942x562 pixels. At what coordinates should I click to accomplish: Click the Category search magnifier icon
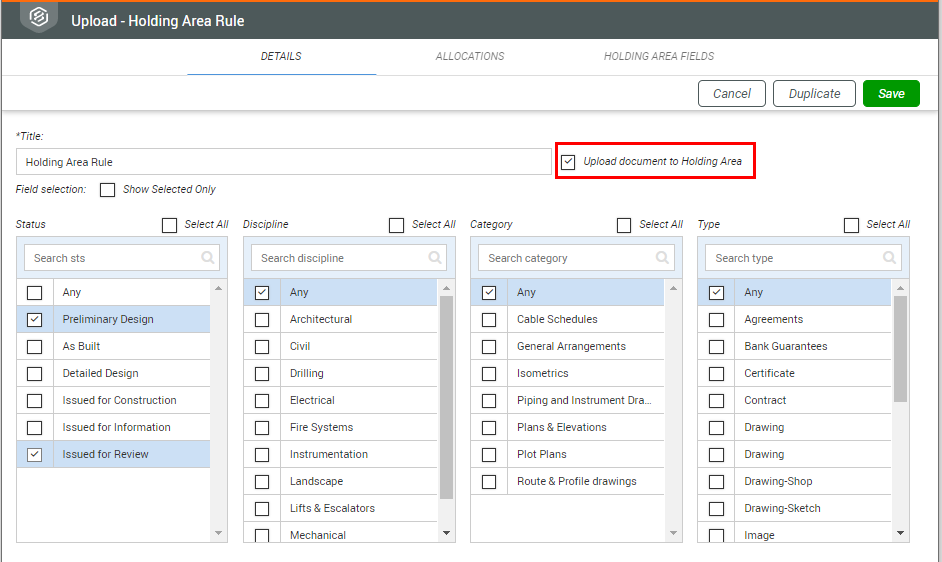[662, 258]
